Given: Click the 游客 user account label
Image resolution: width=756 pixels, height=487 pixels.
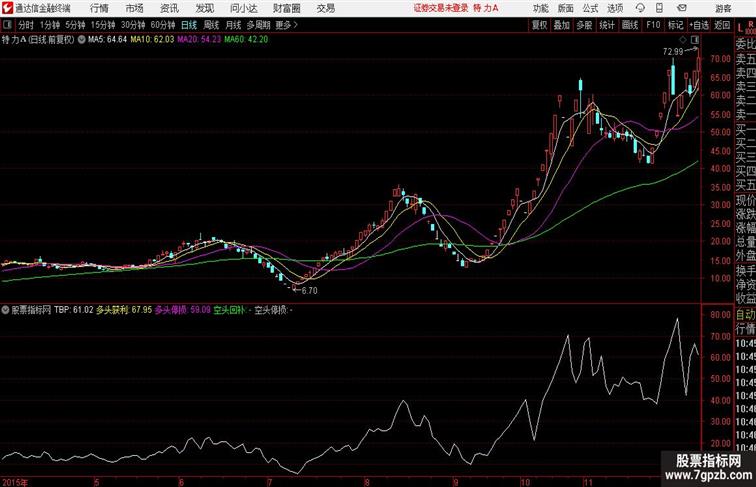Looking at the screenshot, I should (723, 8).
